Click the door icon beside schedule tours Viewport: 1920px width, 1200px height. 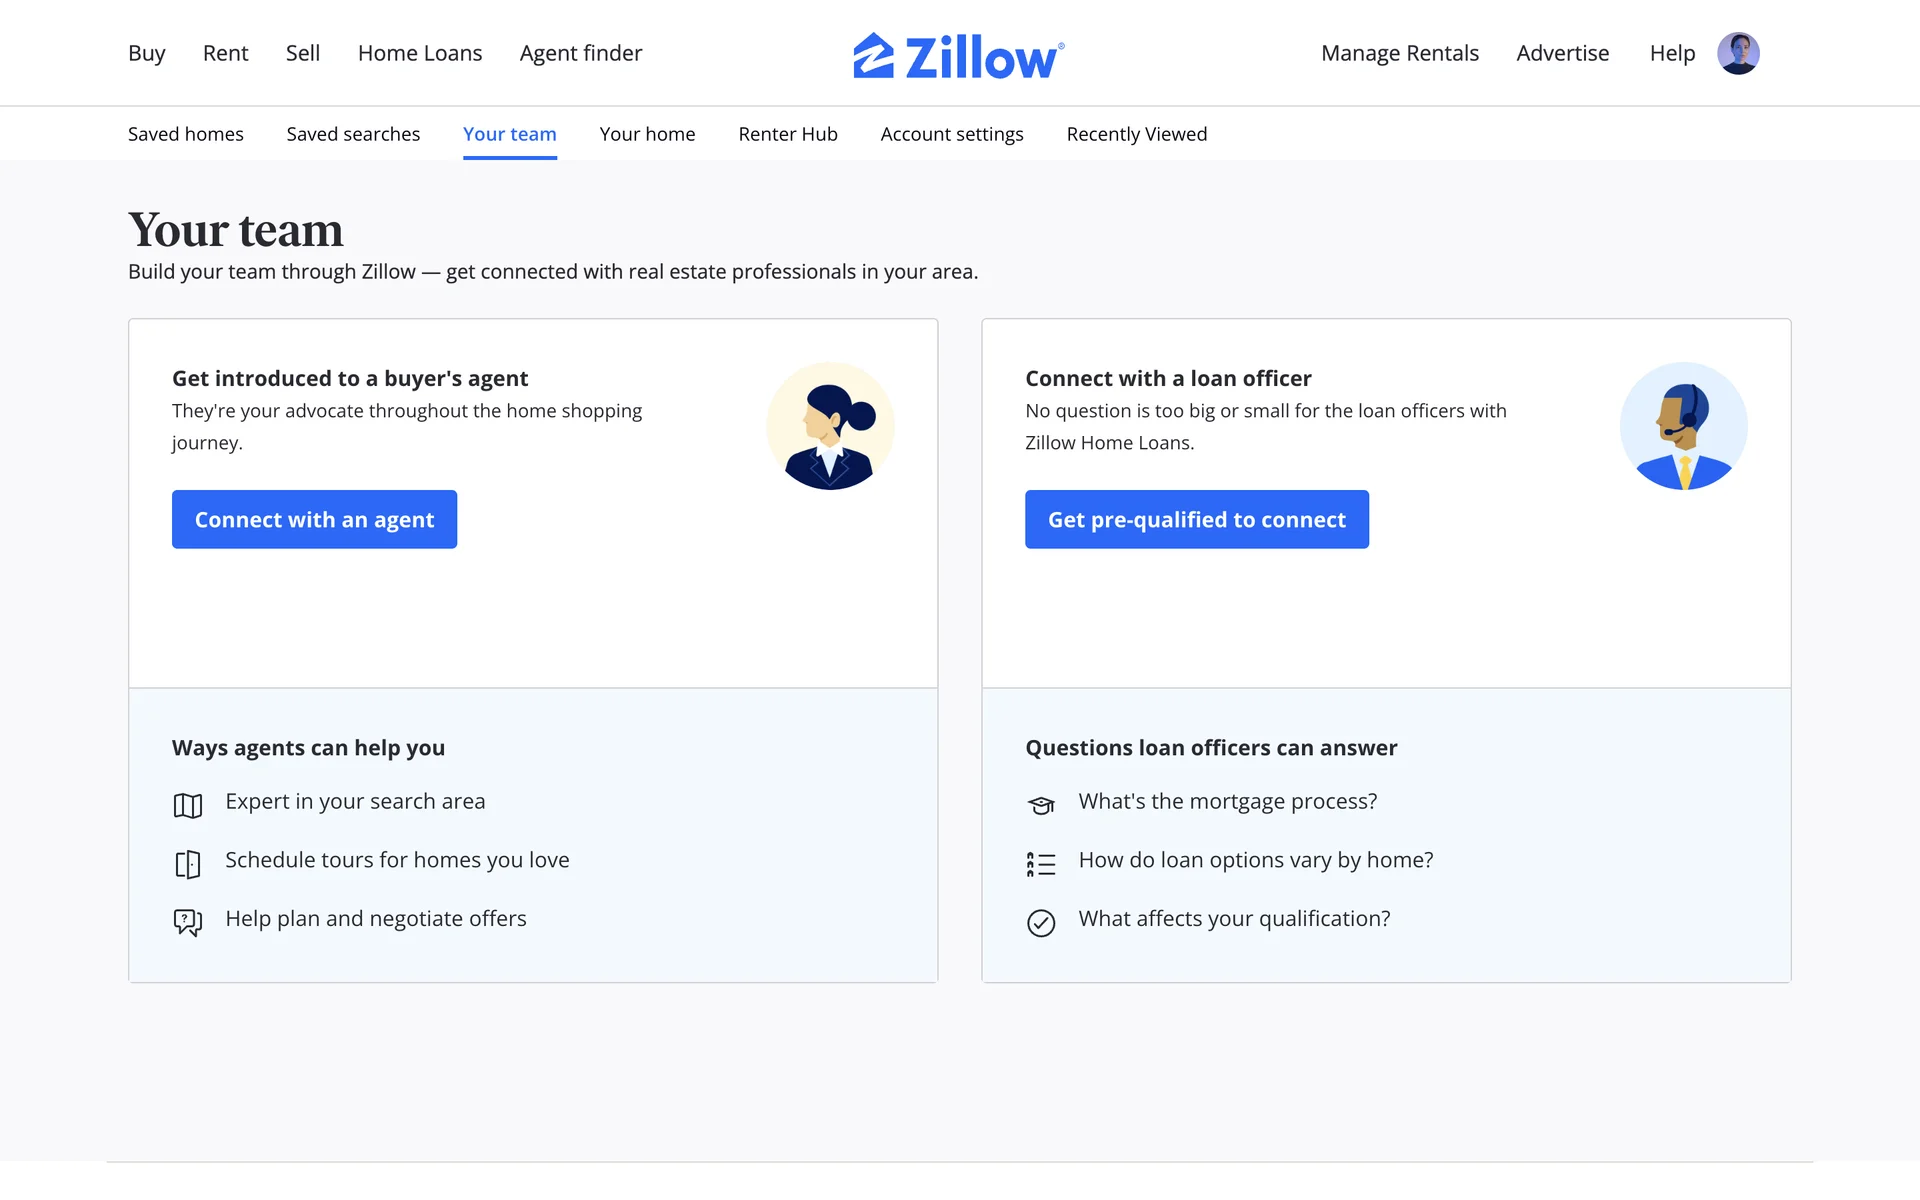pyautogui.click(x=188, y=864)
